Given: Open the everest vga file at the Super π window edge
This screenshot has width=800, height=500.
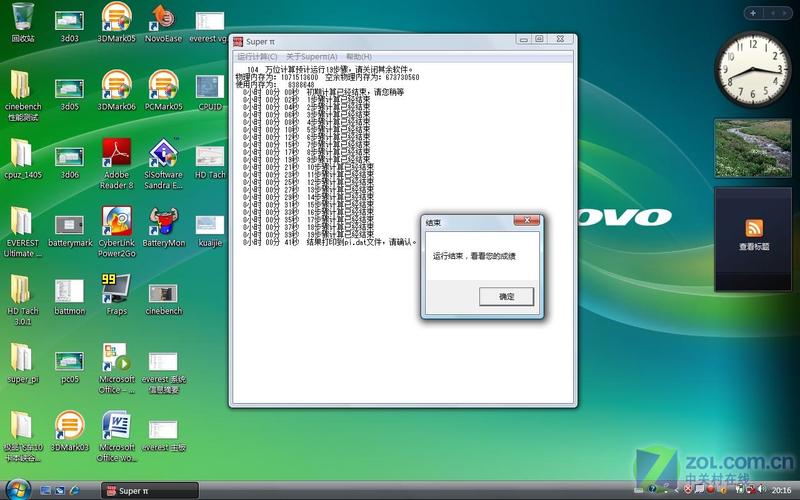Looking at the screenshot, I should [x=208, y=25].
